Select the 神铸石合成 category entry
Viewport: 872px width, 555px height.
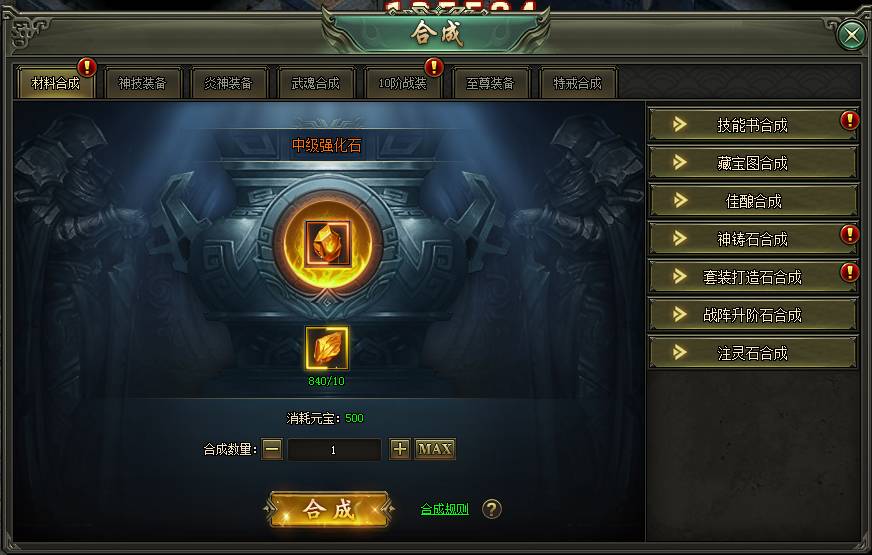753,239
